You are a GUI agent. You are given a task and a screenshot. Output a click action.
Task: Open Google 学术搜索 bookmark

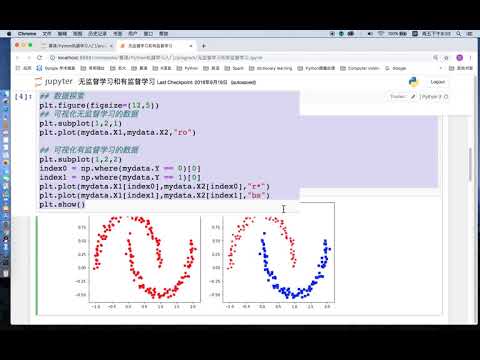pos(56,68)
